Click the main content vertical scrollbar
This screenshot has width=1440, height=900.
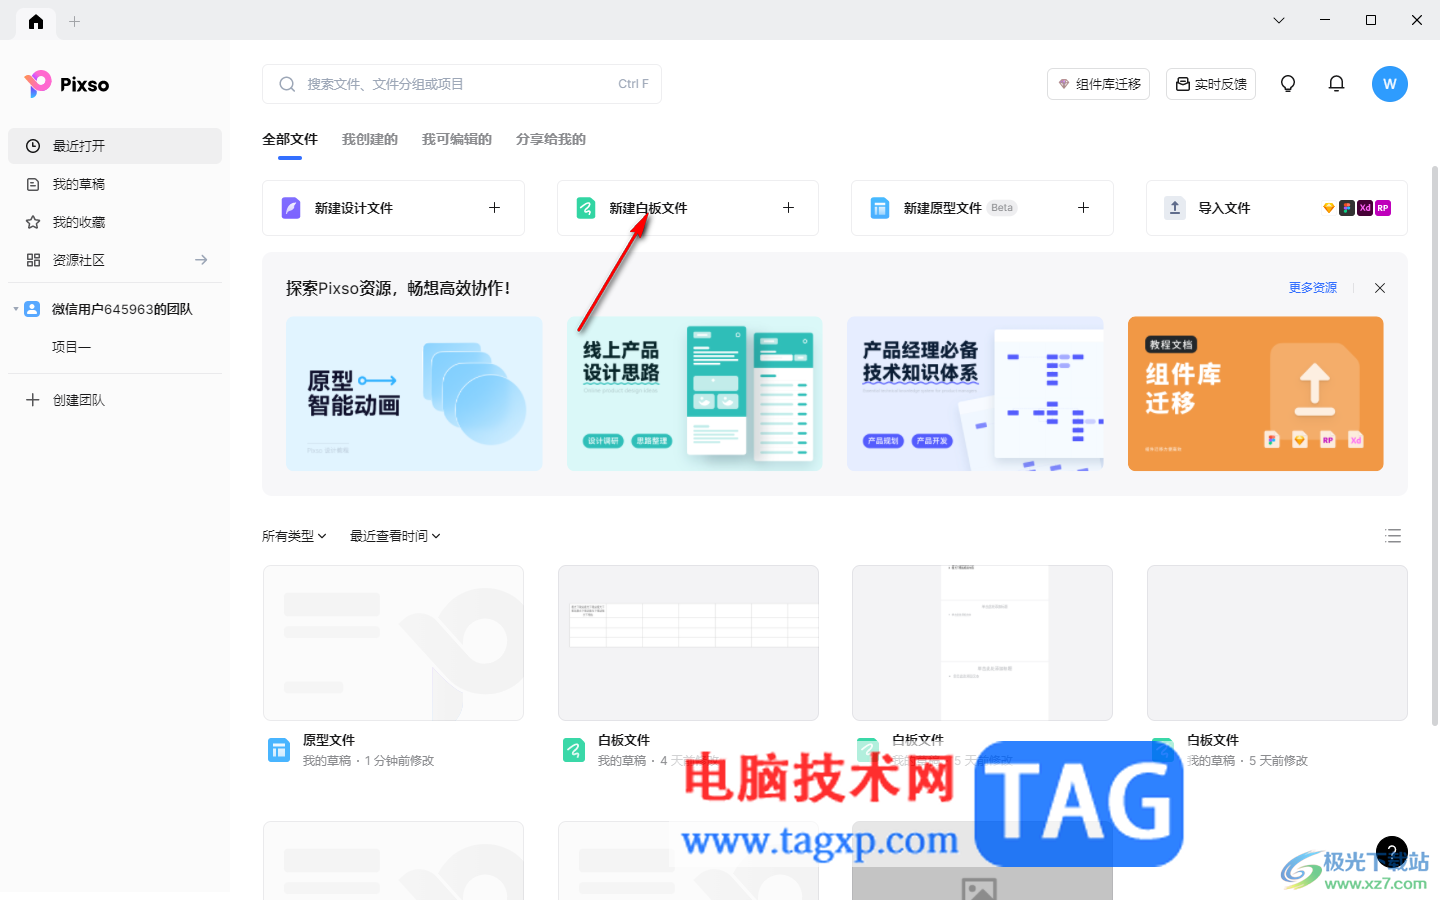(1435, 445)
